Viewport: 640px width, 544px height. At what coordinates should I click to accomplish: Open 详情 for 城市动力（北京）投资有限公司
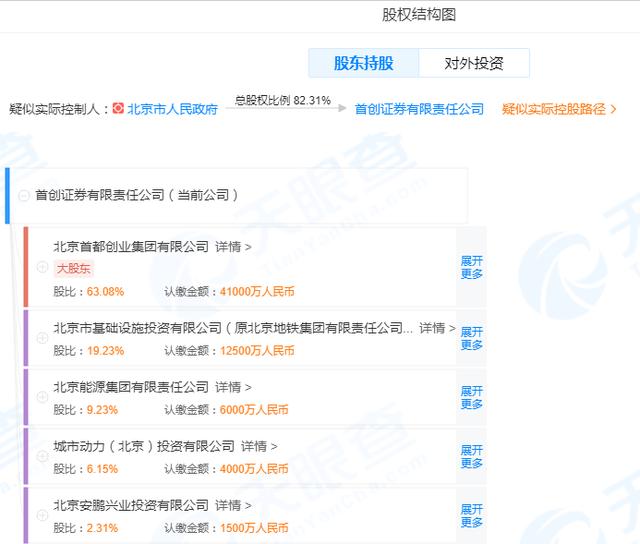coord(259,446)
